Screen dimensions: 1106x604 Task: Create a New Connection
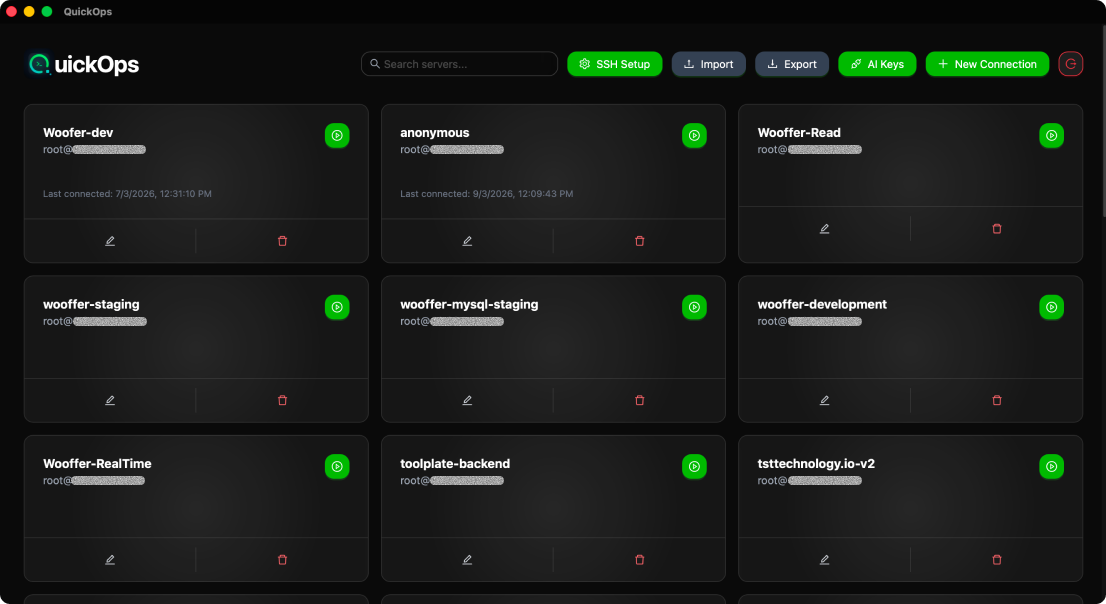tap(987, 64)
